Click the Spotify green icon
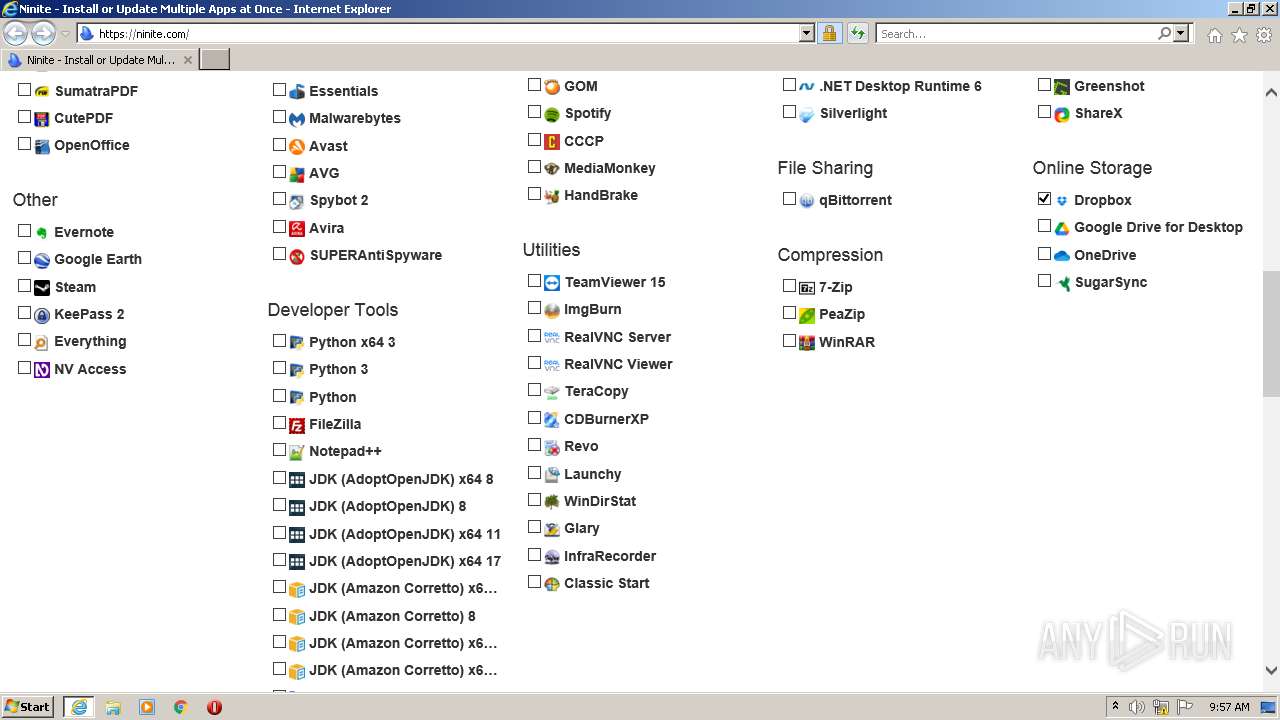 pyautogui.click(x=552, y=114)
